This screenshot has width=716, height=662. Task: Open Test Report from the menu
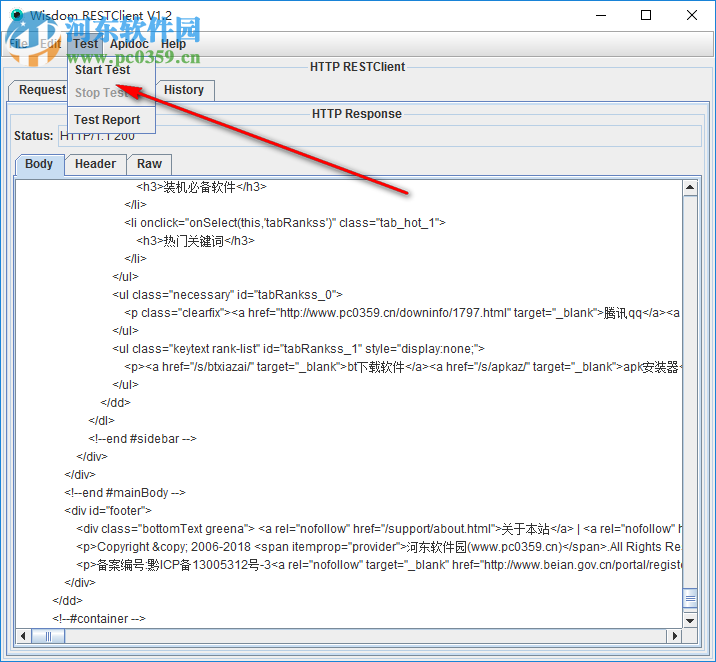click(111, 120)
